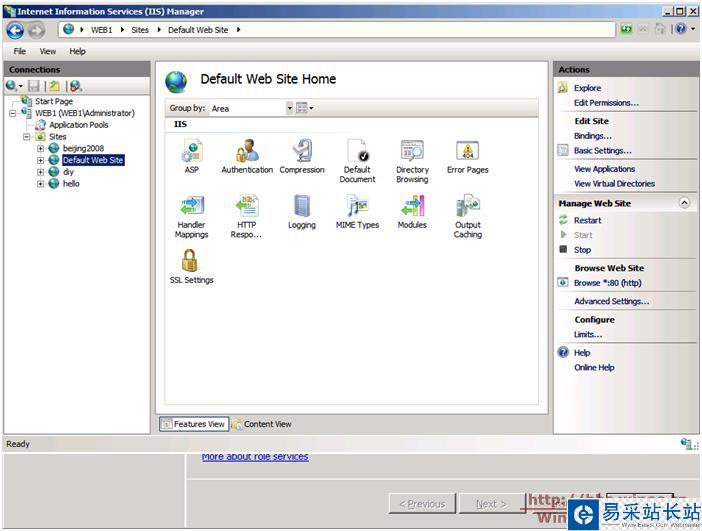Click the Up one level folder icon
This screenshot has height=531, width=702.
coord(55,86)
